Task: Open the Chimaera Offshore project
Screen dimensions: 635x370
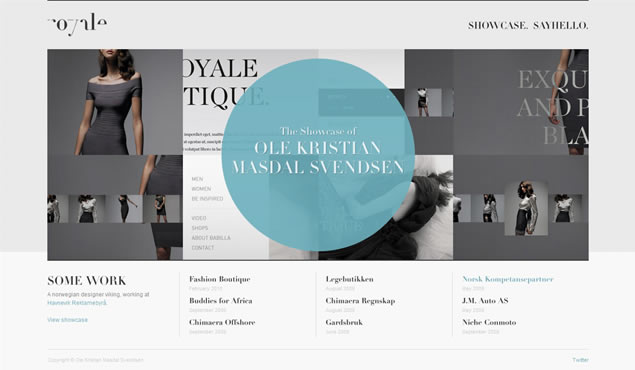Action: point(222,322)
